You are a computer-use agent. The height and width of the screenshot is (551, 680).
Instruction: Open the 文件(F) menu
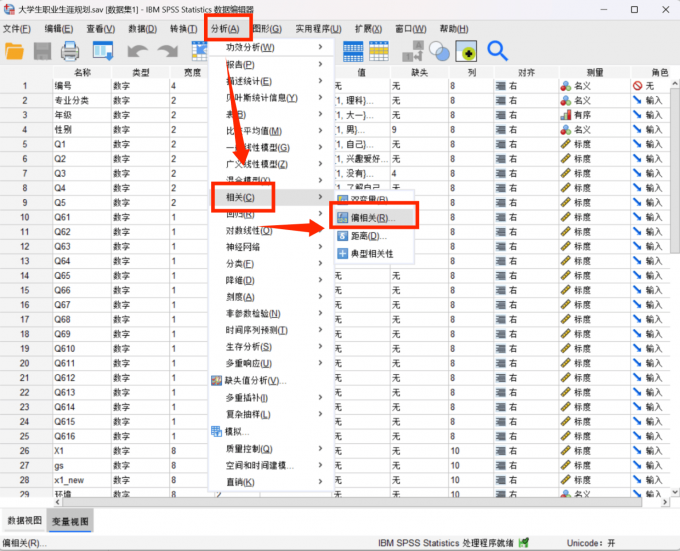click(x=17, y=29)
